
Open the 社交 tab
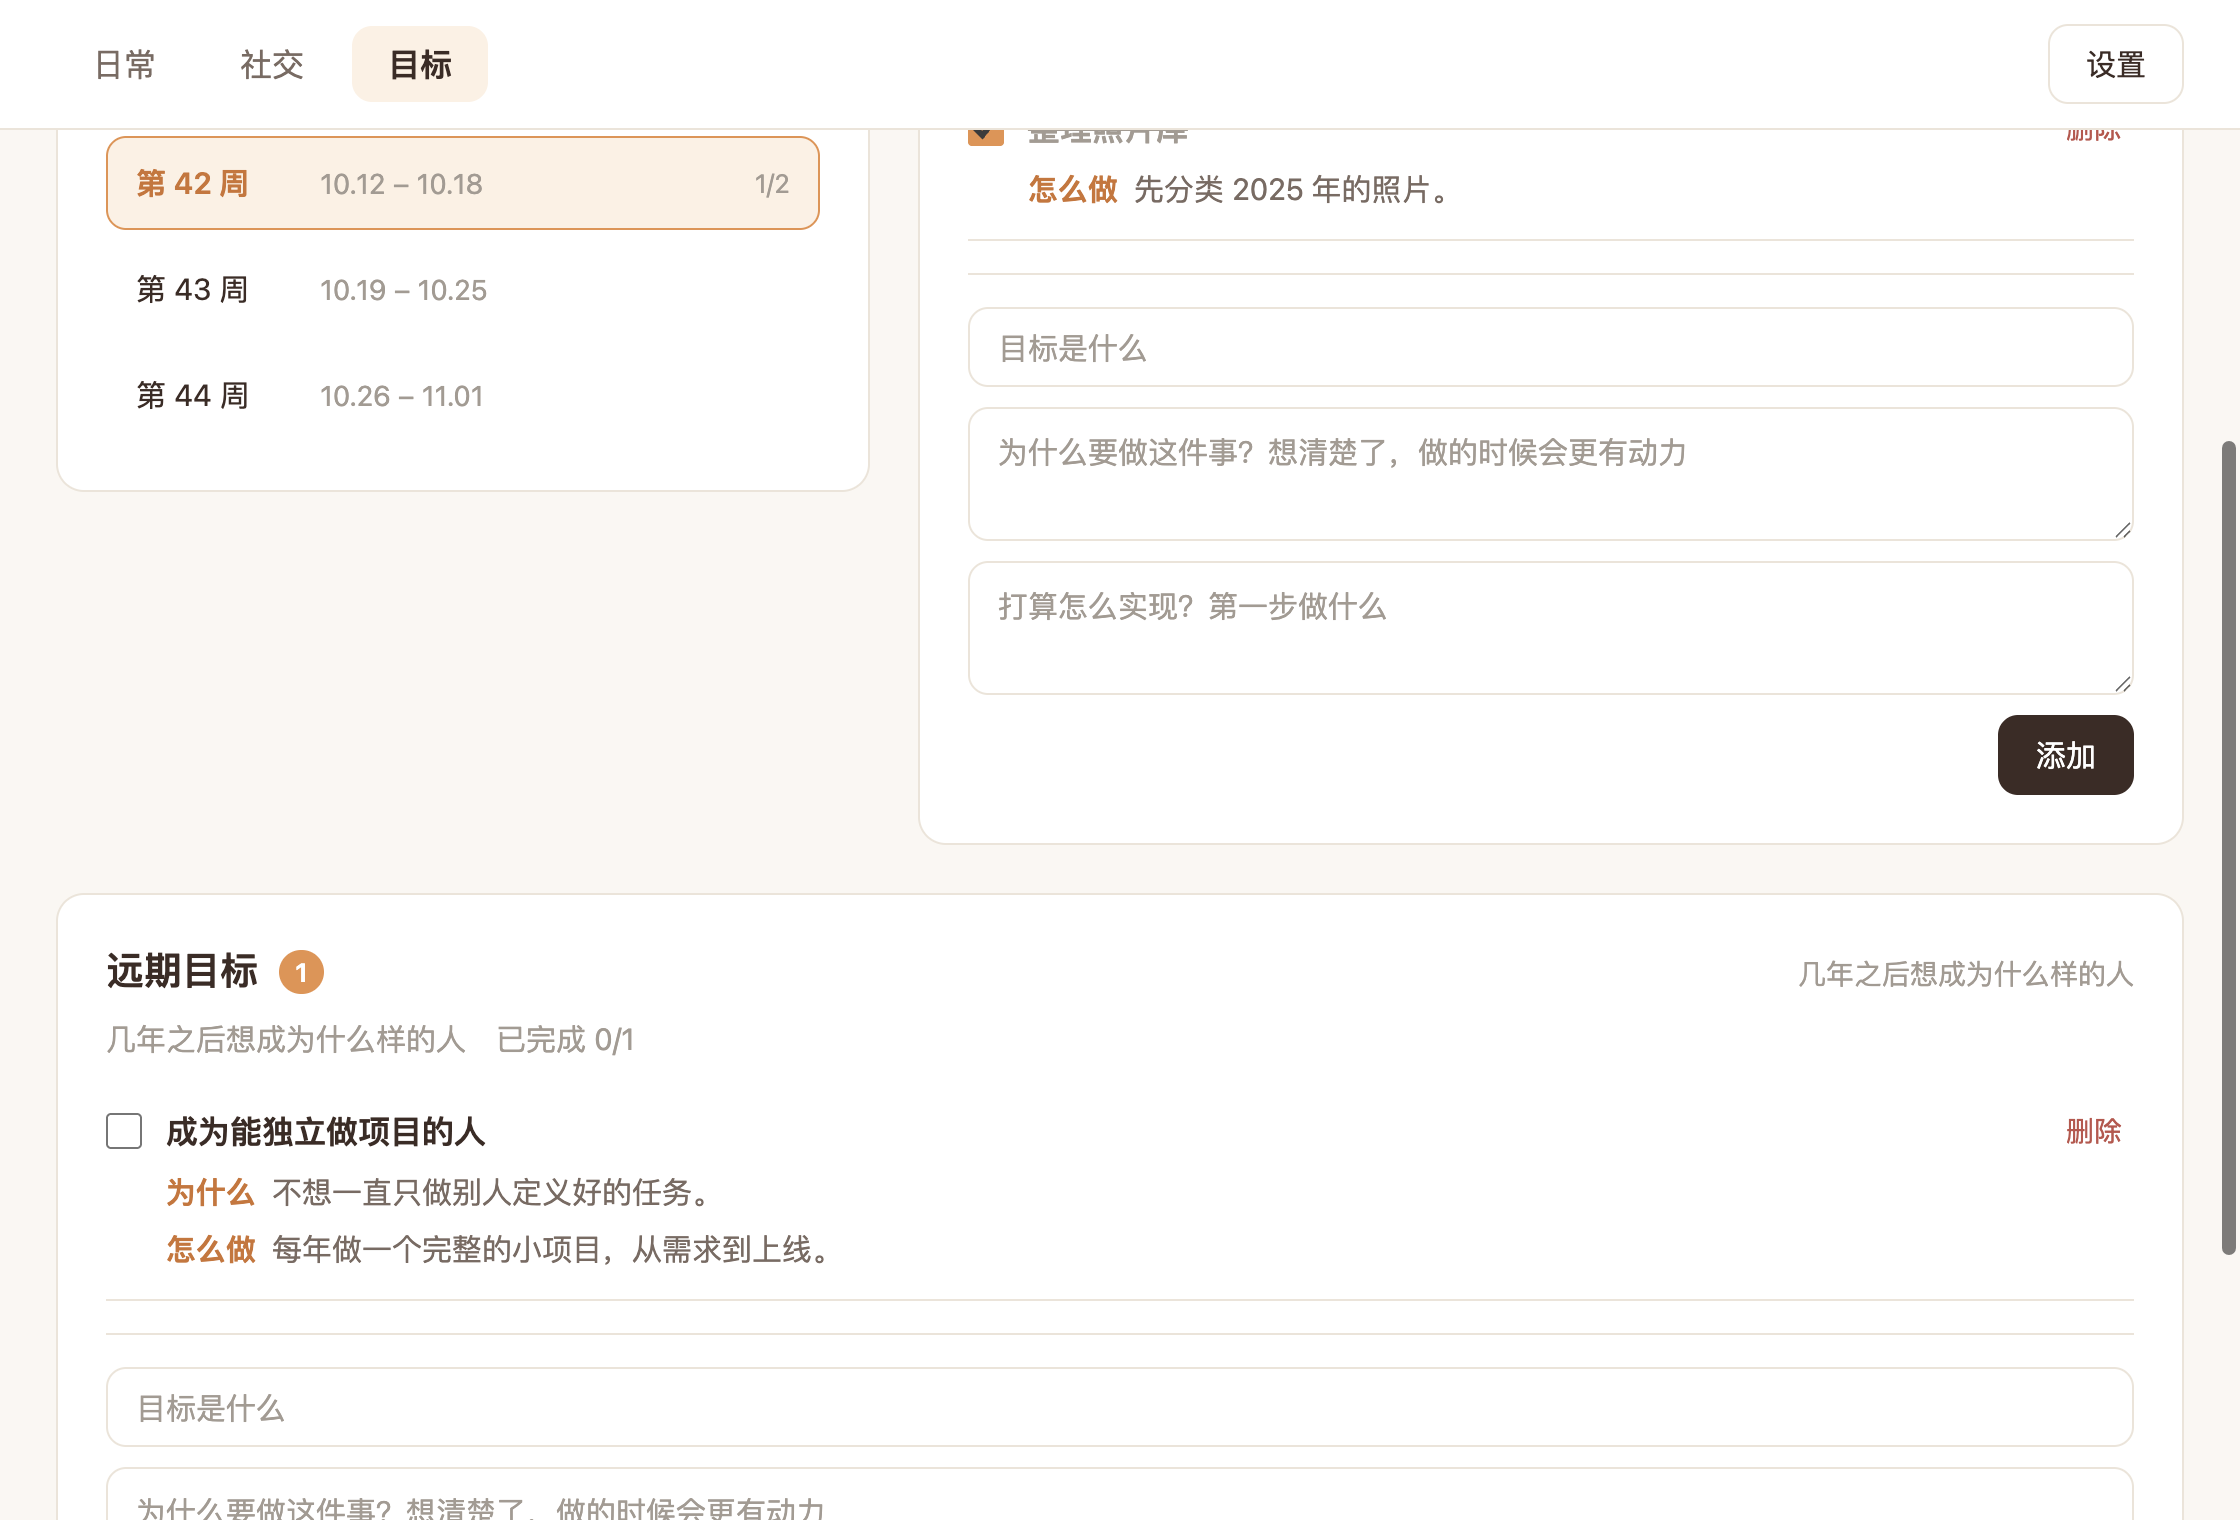[271, 65]
